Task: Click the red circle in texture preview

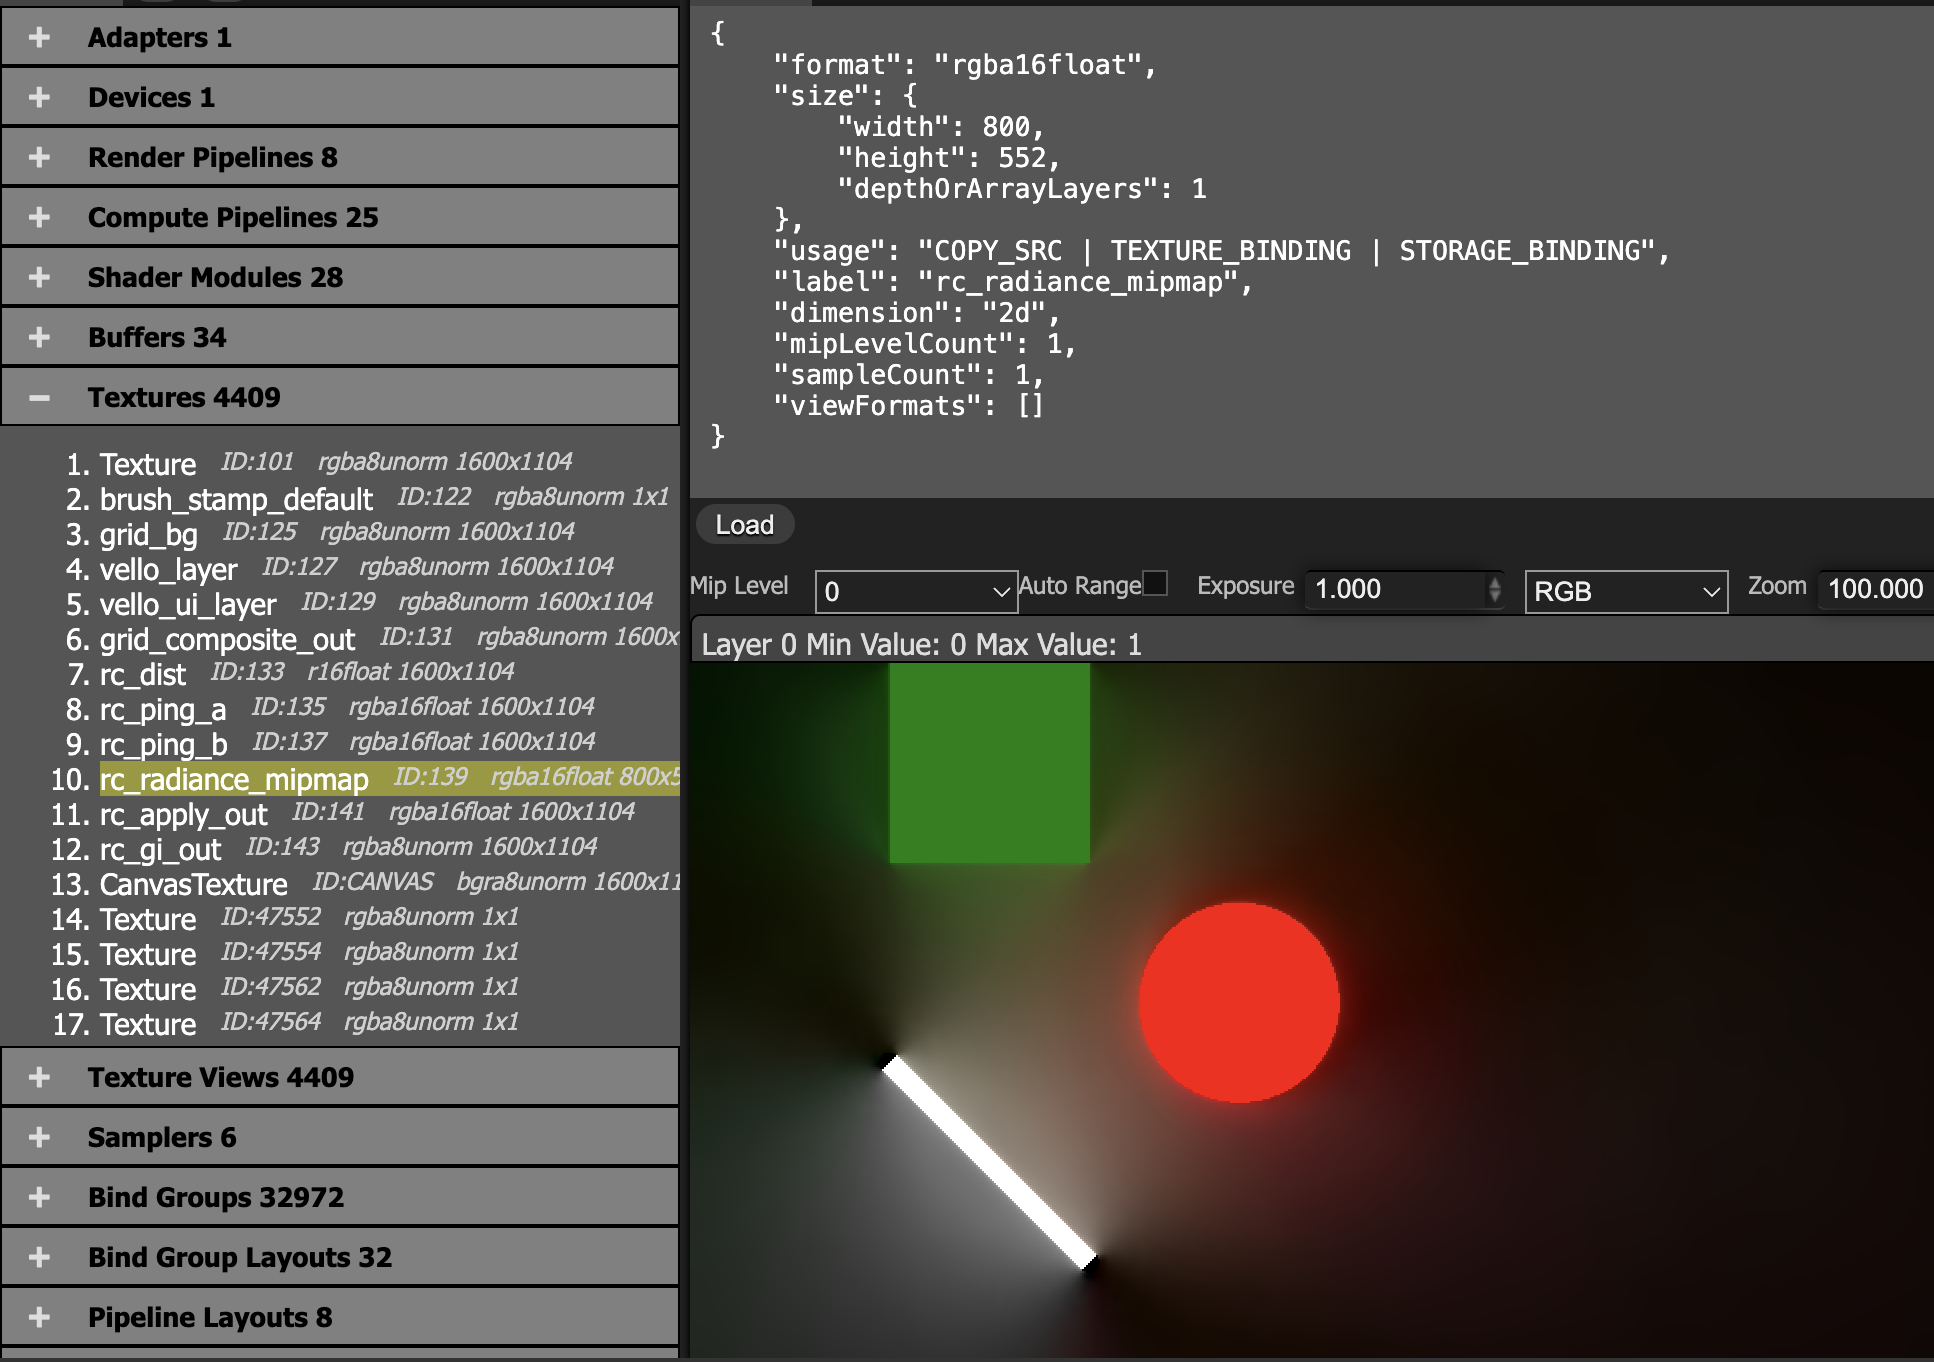Action: click(1238, 1002)
